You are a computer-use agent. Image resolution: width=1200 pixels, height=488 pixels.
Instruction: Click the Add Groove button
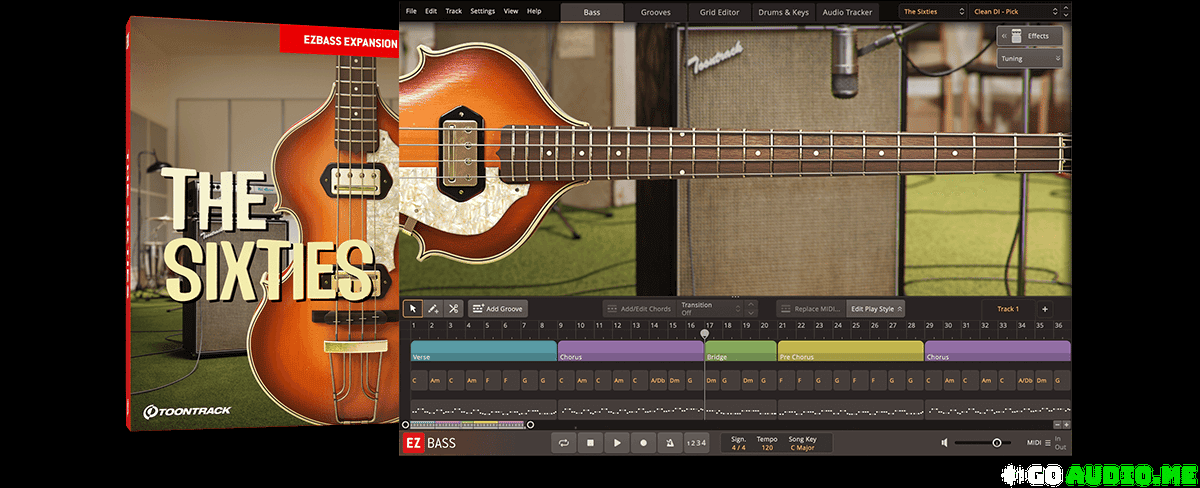pyautogui.click(x=497, y=309)
